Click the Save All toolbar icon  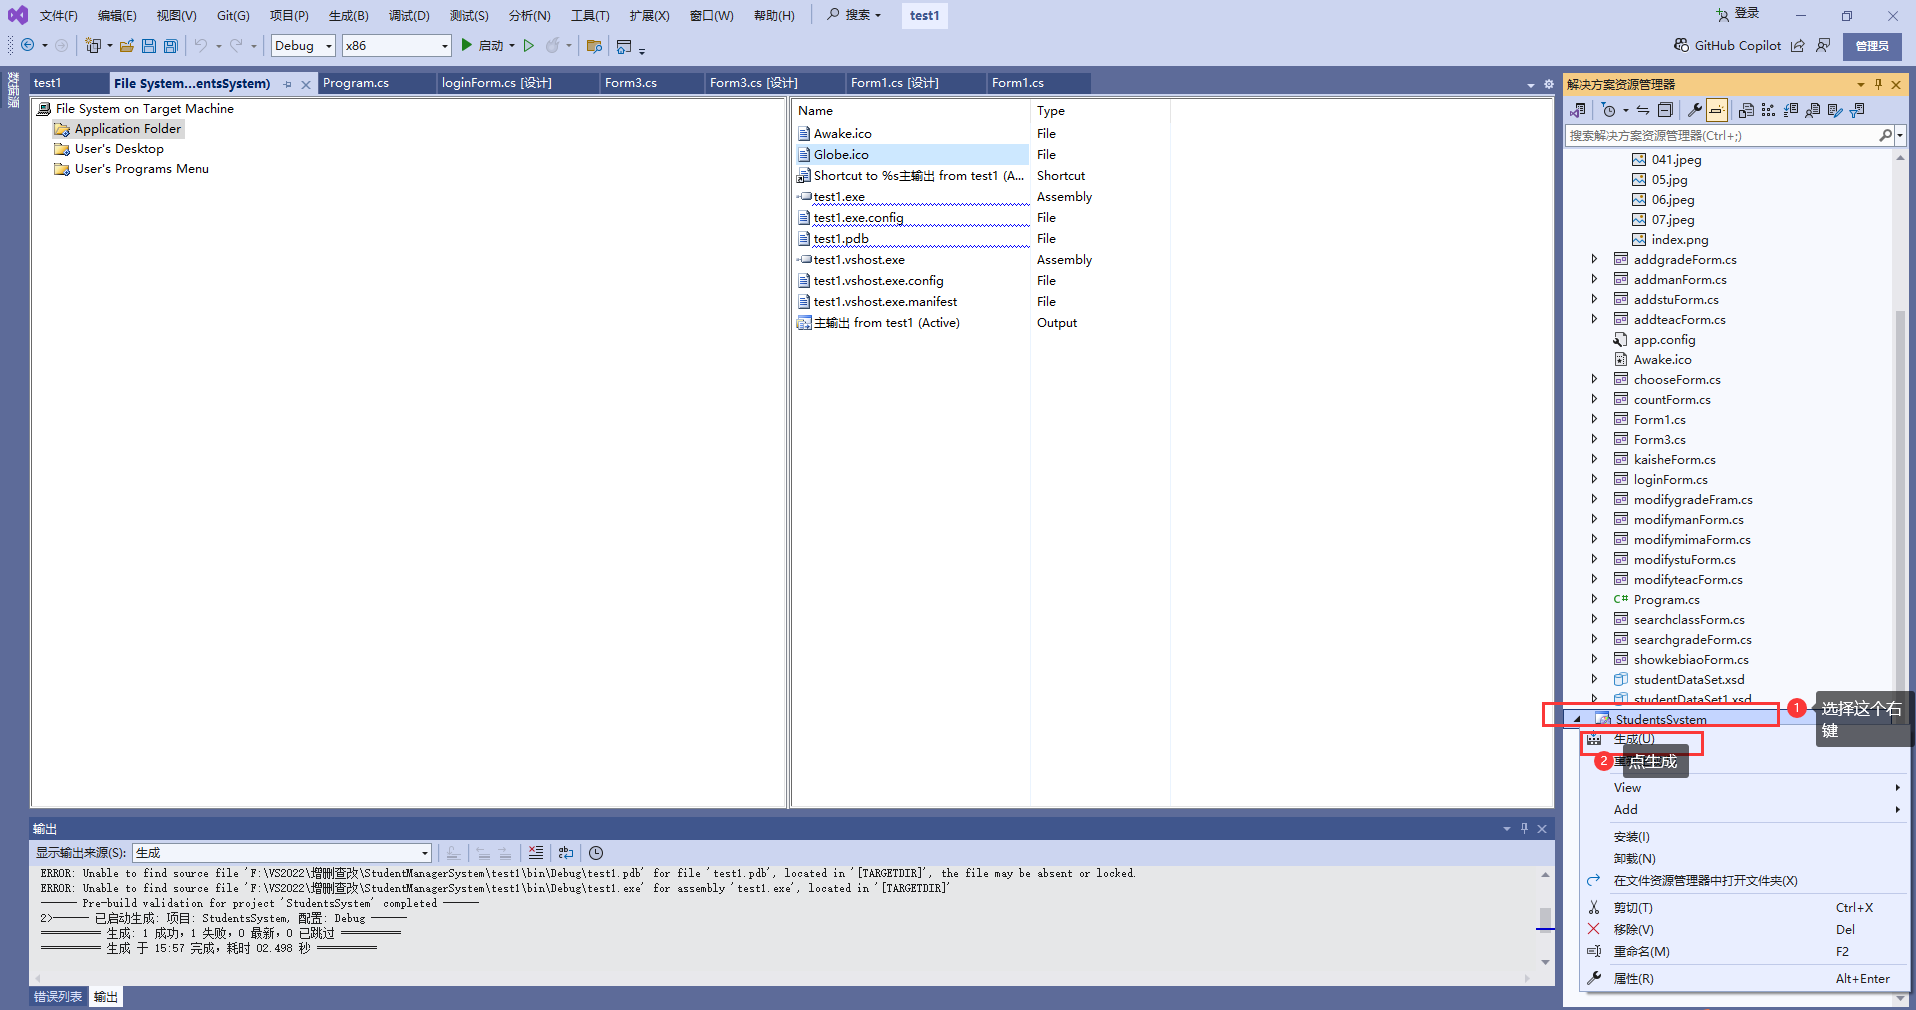click(171, 45)
